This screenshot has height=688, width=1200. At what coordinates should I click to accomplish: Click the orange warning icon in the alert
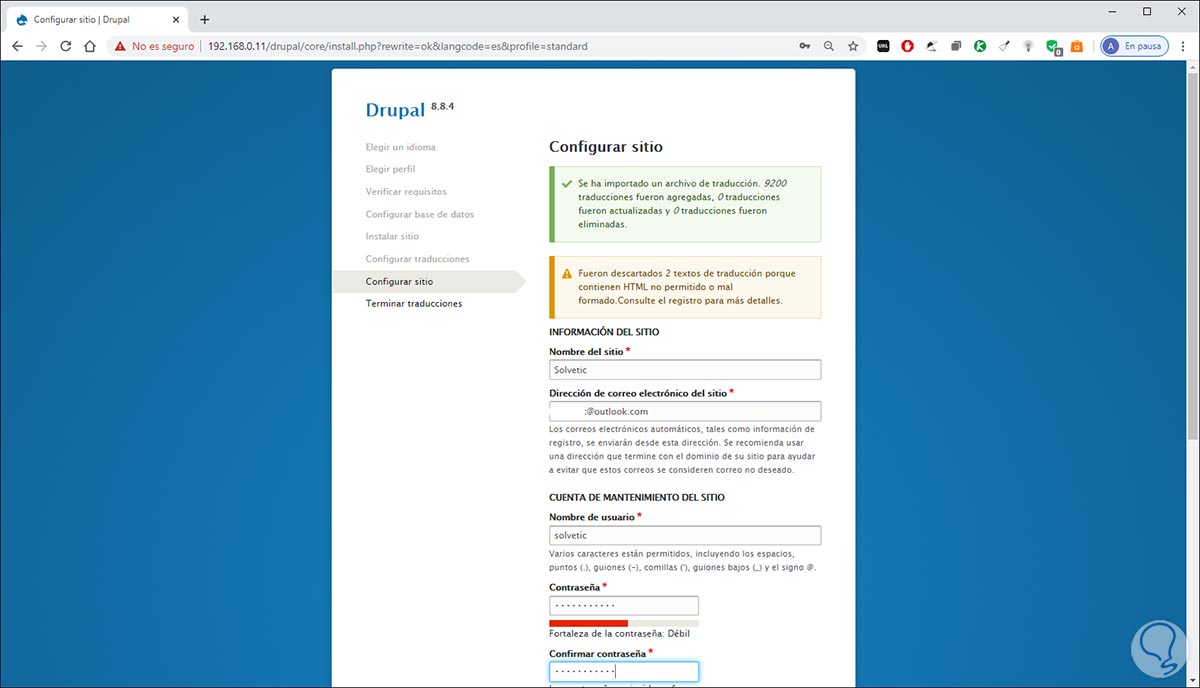click(x=567, y=273)
